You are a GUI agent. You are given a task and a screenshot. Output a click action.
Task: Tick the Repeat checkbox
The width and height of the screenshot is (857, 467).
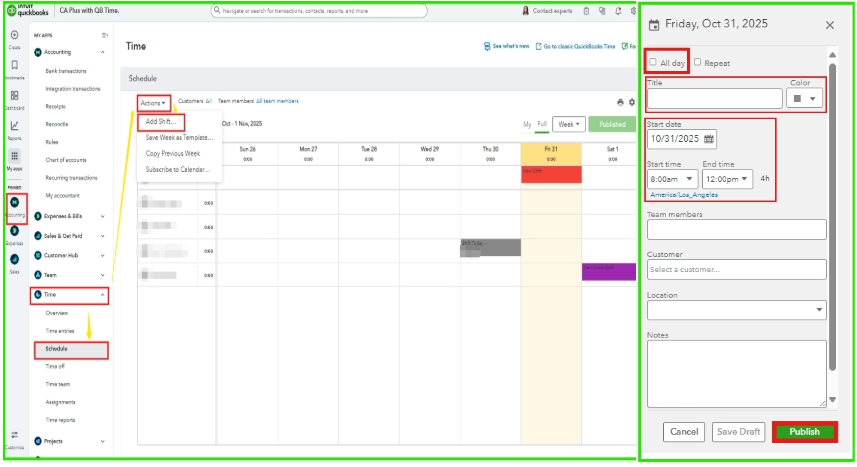point(697,62)
